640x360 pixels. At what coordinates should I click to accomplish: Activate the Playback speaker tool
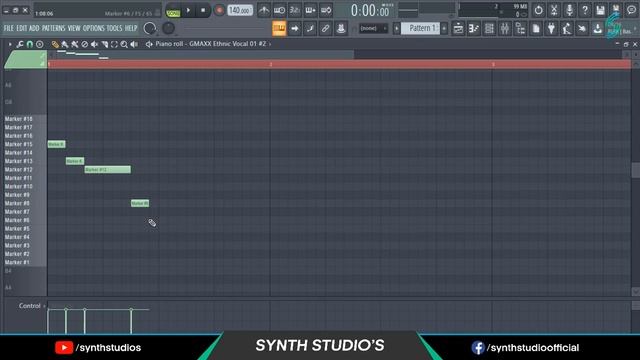pyautogui.click(x=134, y=44)
